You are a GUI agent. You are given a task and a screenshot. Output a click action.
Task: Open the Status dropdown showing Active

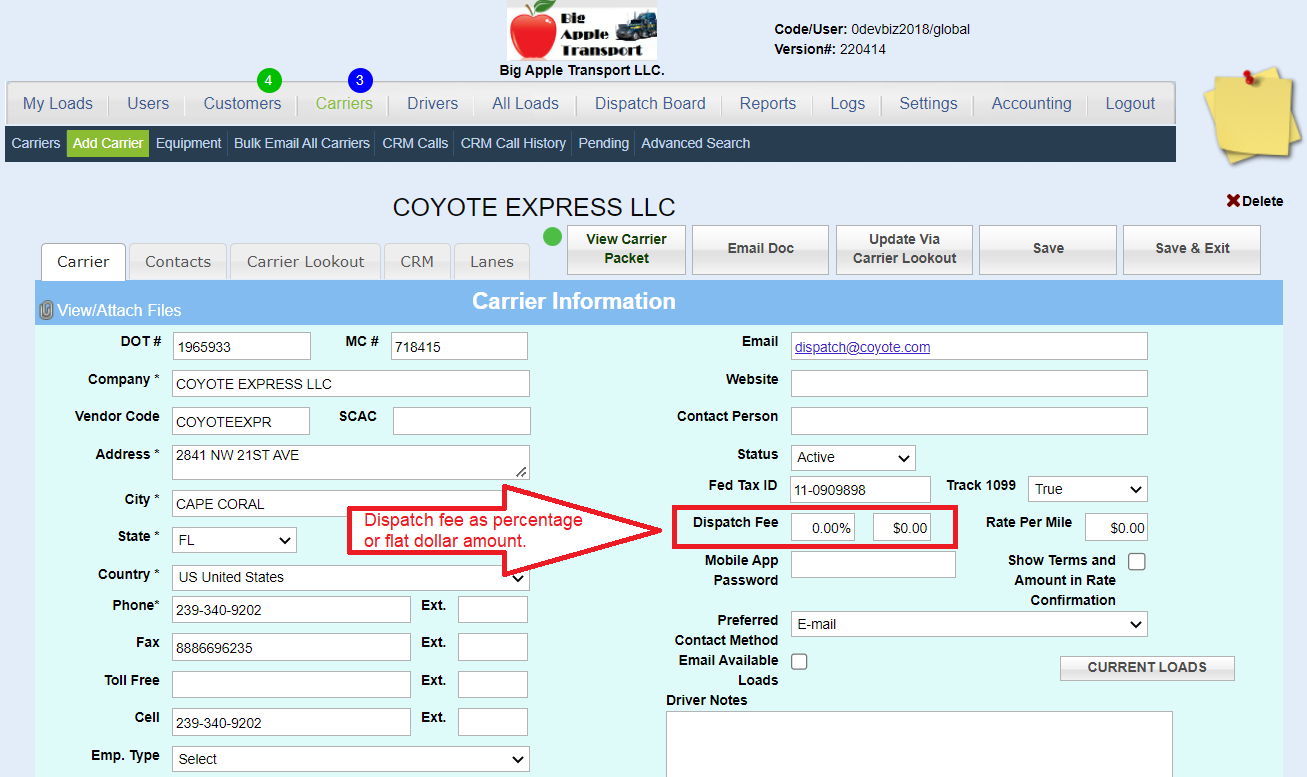[x=853, y=457]
